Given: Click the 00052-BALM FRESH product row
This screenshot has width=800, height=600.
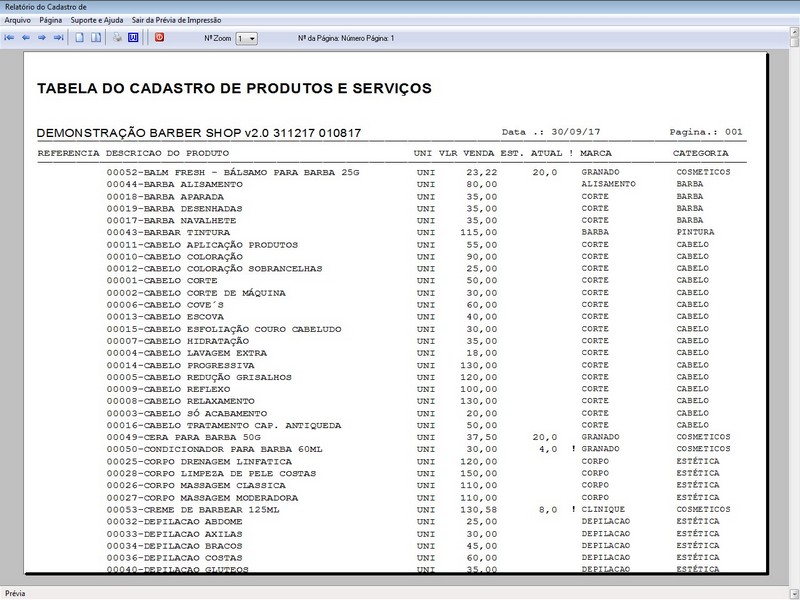Looking at the screenshot, I should (418, 172).
